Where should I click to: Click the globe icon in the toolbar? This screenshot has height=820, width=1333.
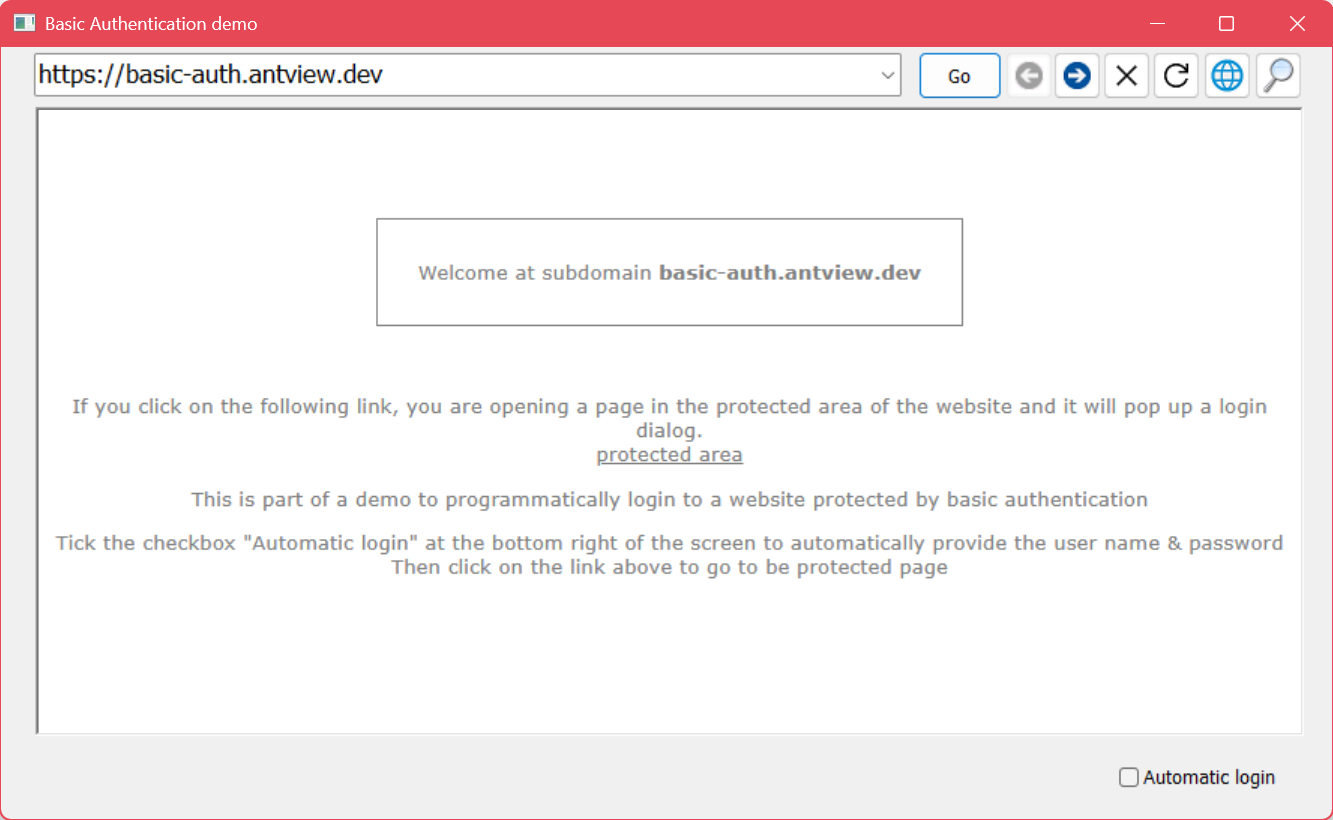coord(1227,76)
